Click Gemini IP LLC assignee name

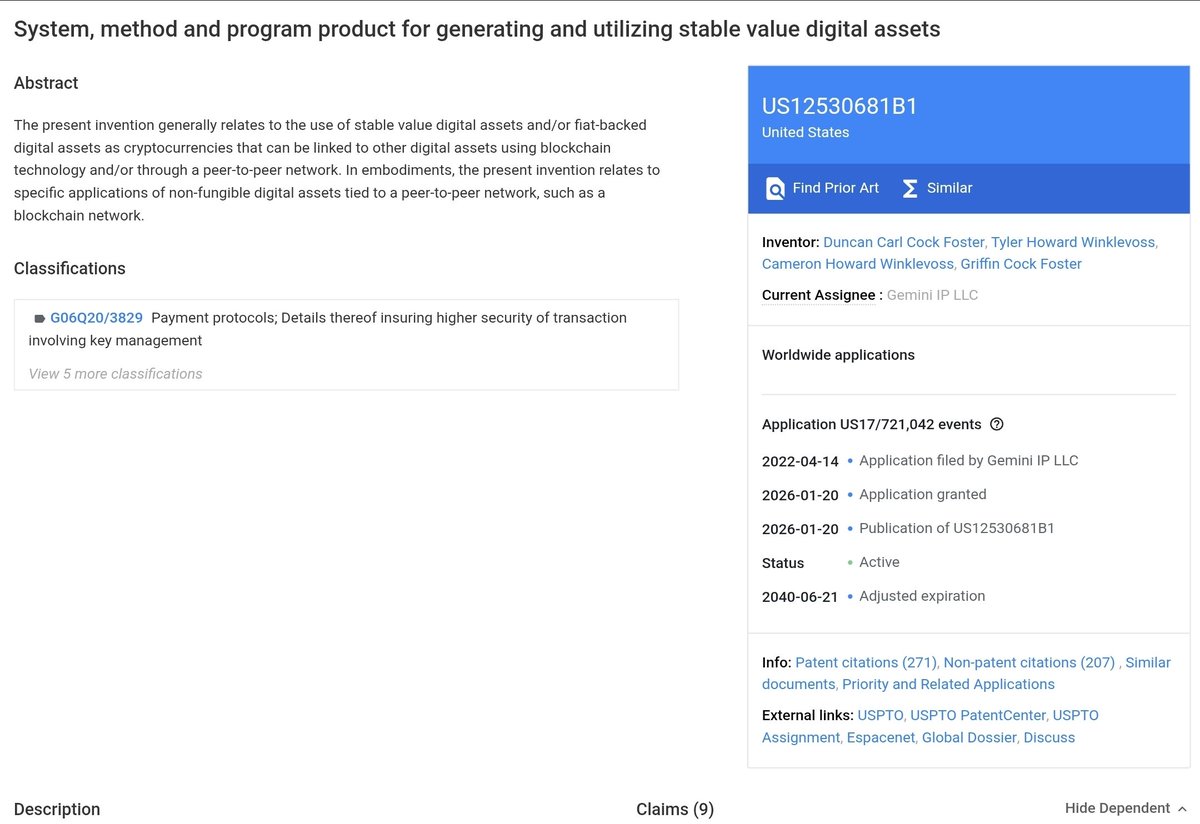[932, 295]
